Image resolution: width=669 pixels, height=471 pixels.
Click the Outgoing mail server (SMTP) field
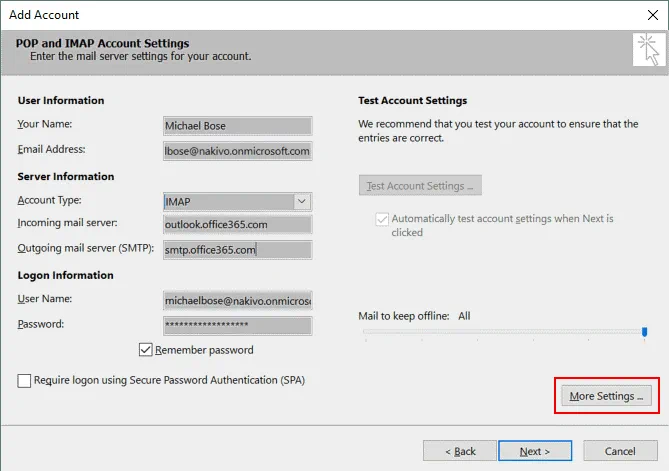coord(237,250)
